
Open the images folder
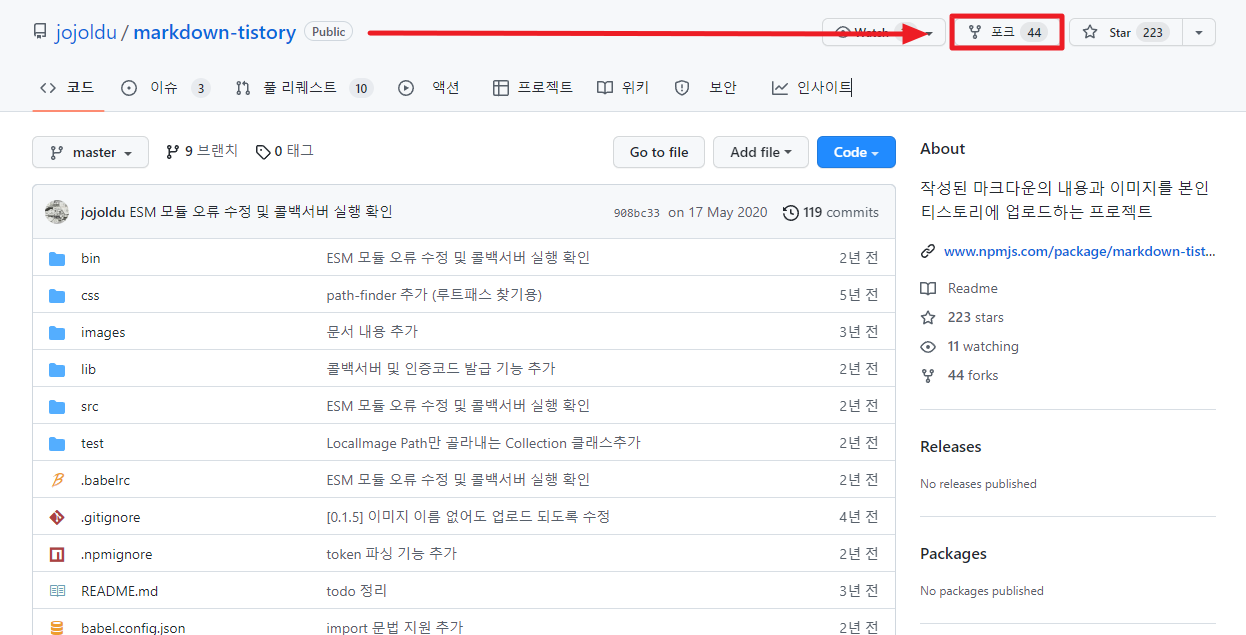103,332
